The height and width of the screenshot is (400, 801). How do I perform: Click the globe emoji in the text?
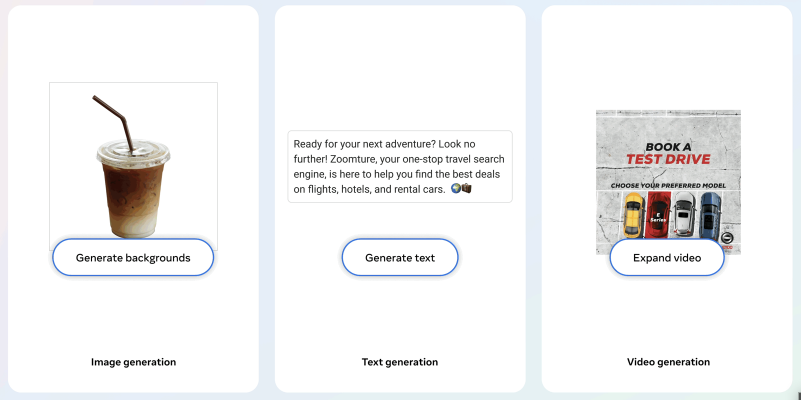[x=456, y=188]
